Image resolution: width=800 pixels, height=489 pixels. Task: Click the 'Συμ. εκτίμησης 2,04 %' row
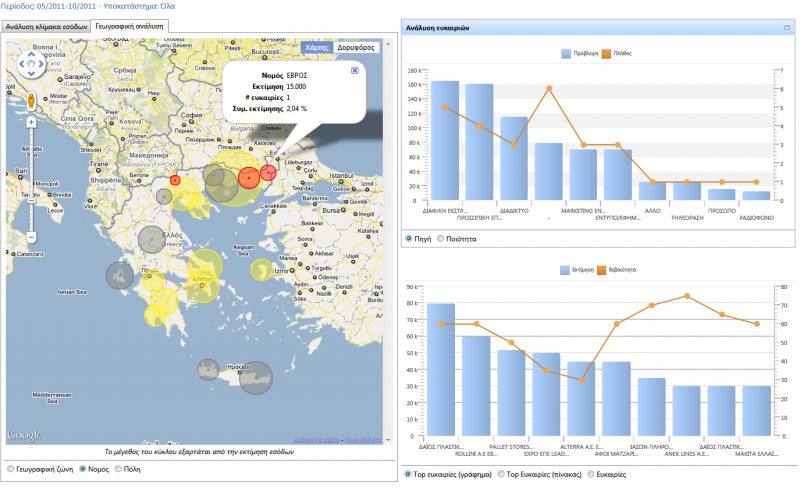[x=269, y=109]
